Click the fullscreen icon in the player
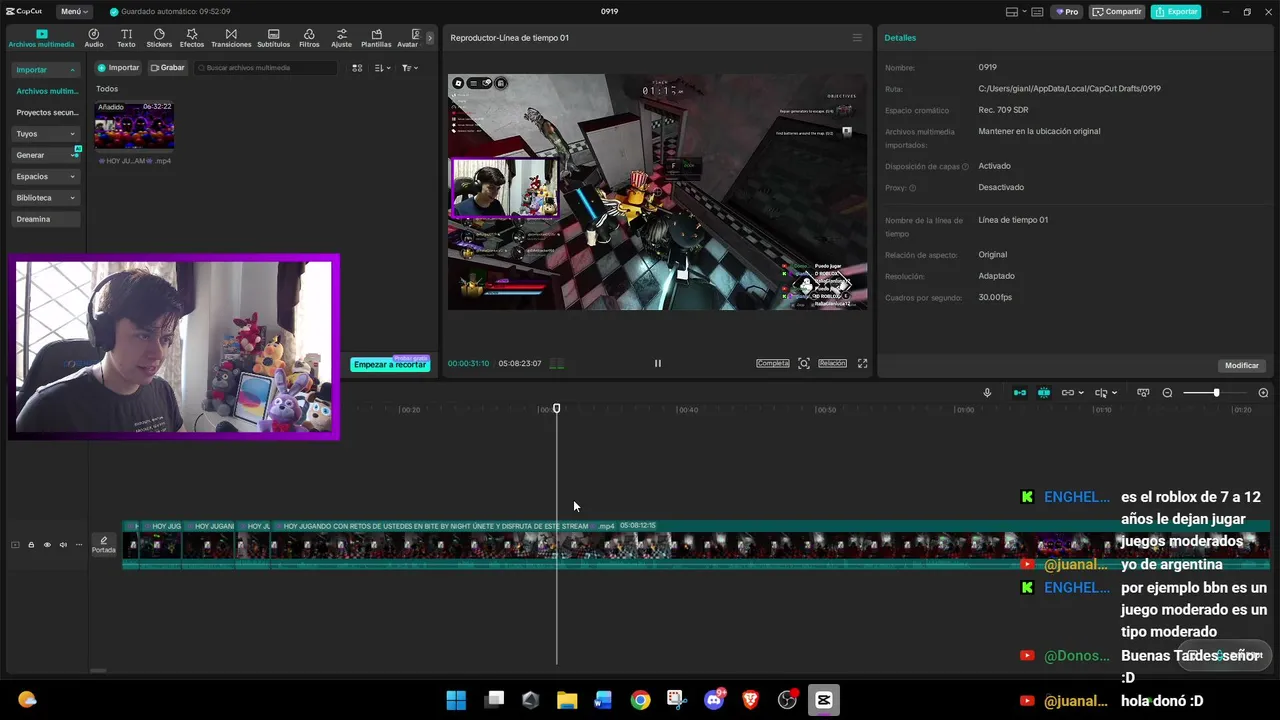 pyautogui.click(x=862, y=363)
